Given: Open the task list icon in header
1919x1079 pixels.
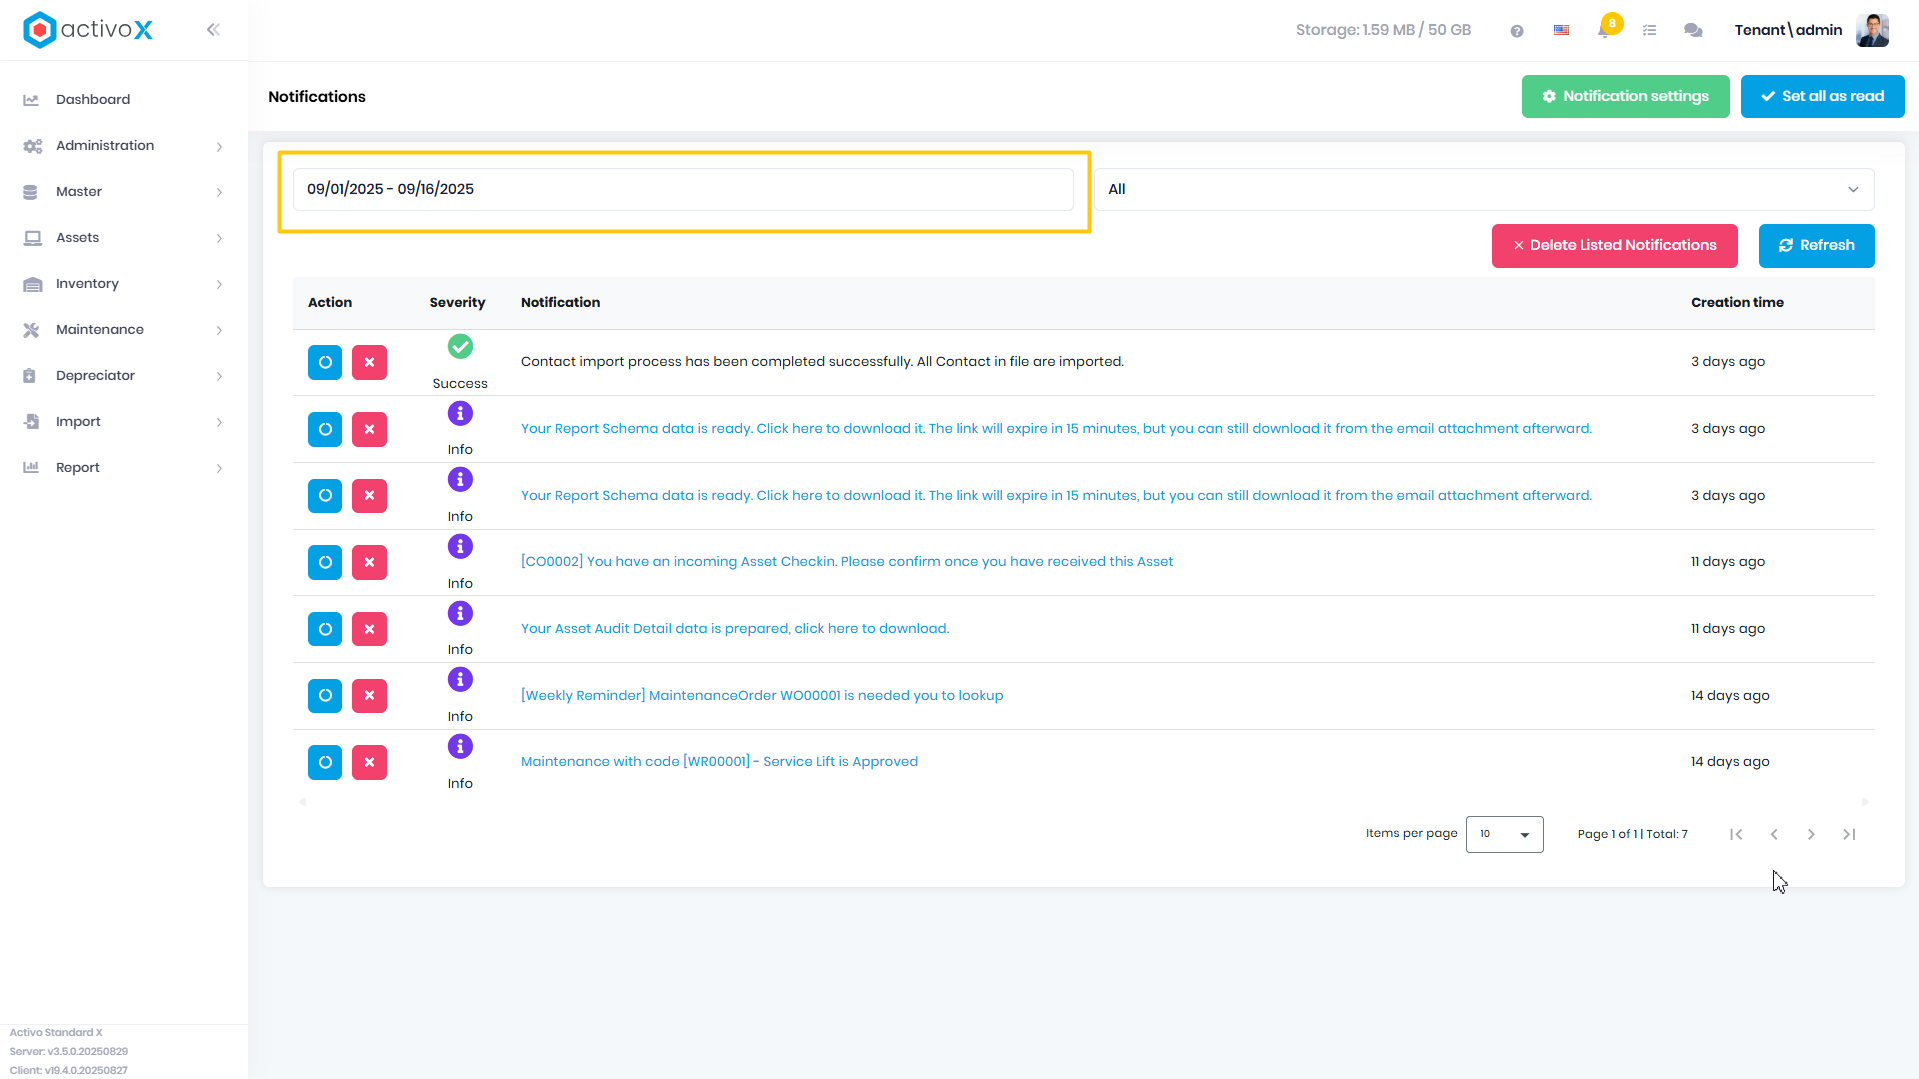Looking at the screenshot, I should 1650,31.
